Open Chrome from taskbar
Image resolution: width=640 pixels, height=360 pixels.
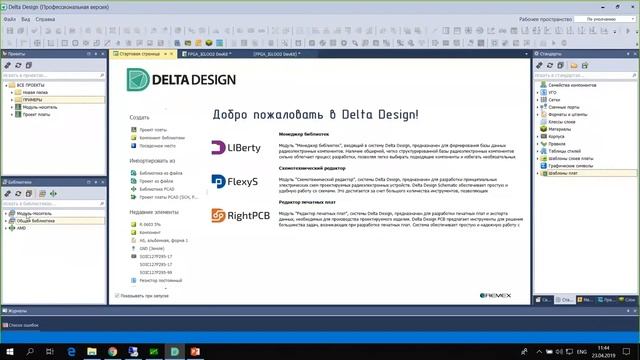click(113, 351)
